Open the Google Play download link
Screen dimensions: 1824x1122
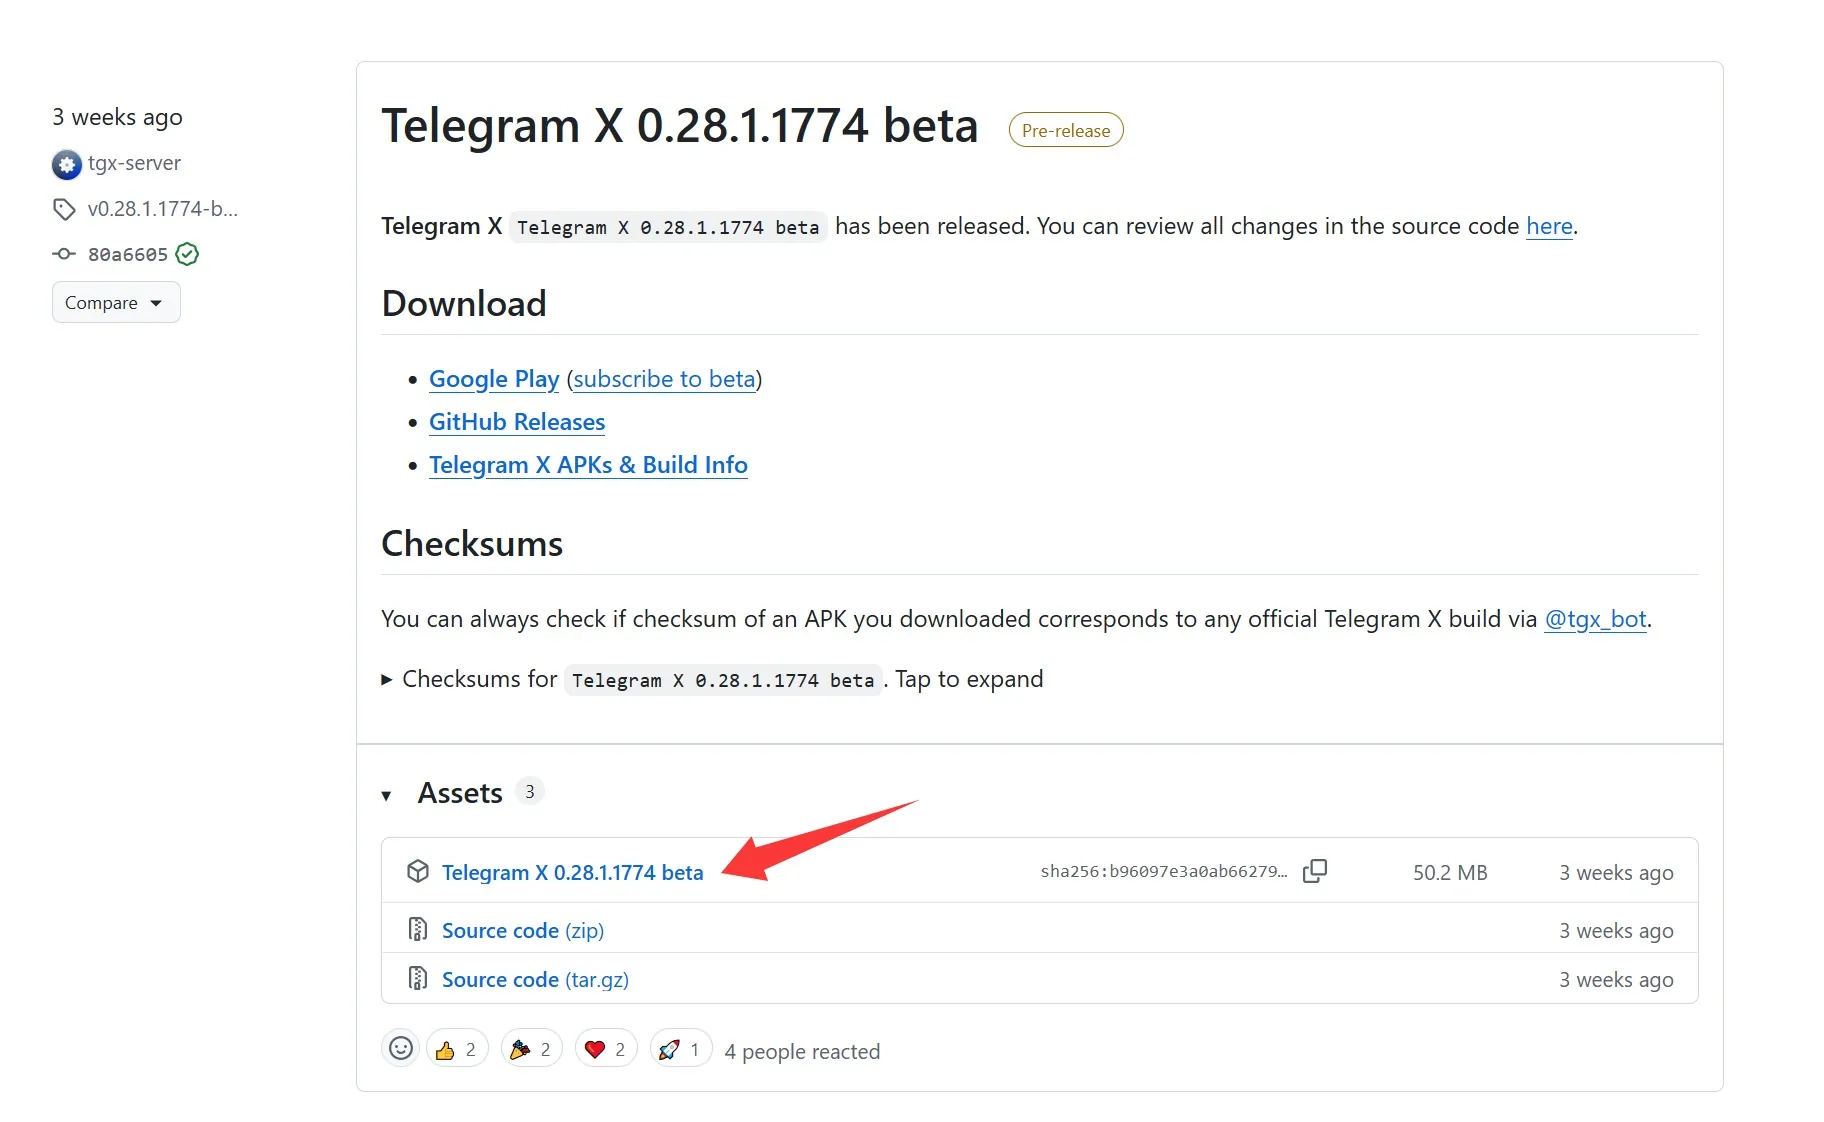(x=493, y=379)
